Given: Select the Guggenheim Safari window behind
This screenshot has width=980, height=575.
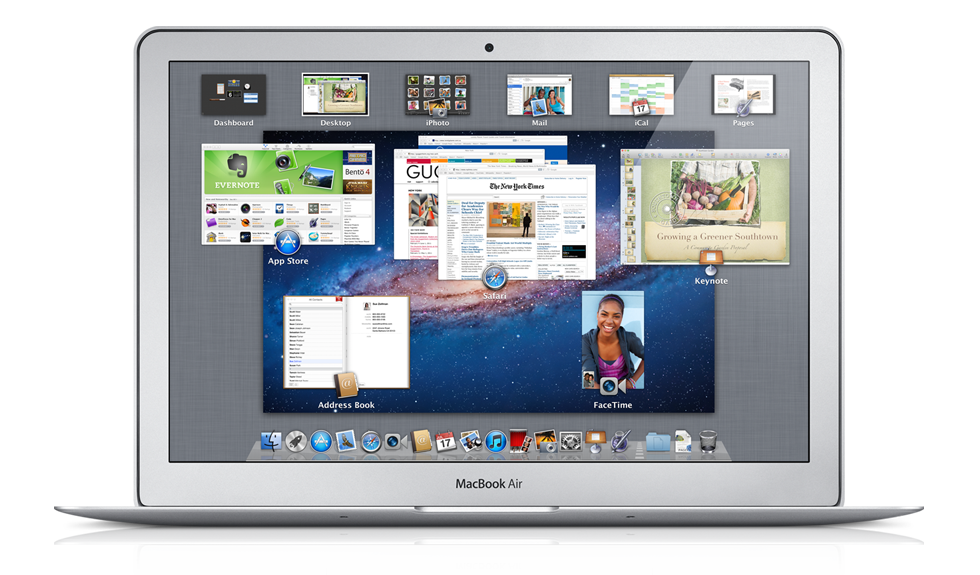Looking at the screenshot, I should click(x=415, y=206).
